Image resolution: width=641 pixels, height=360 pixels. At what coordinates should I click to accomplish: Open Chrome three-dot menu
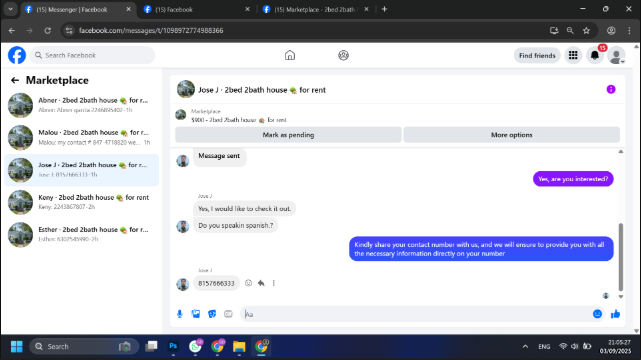pos(629,31)
